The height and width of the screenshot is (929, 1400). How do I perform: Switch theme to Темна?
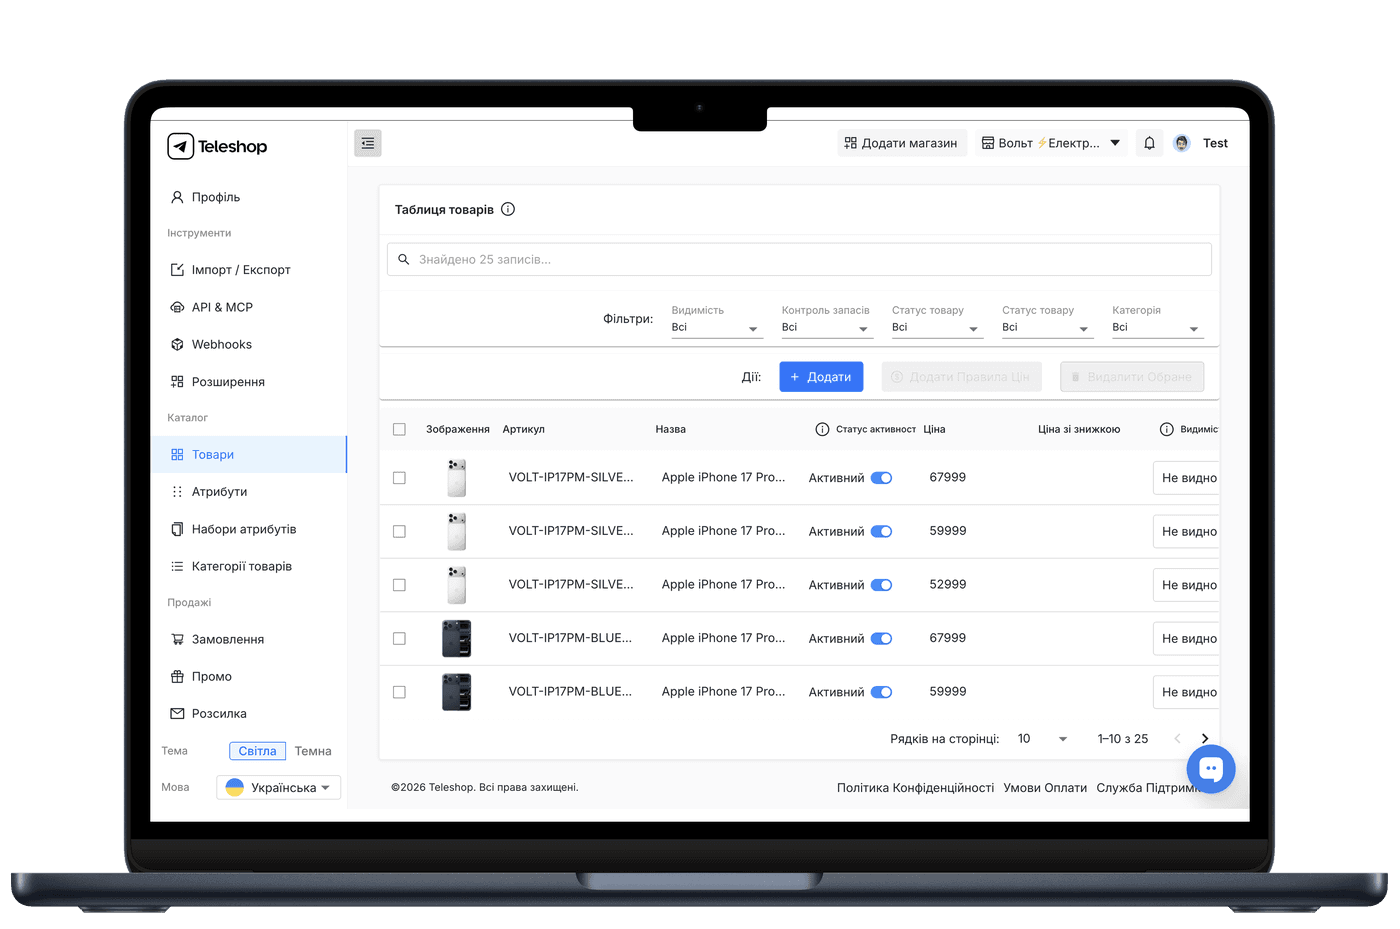pos(313,751)
